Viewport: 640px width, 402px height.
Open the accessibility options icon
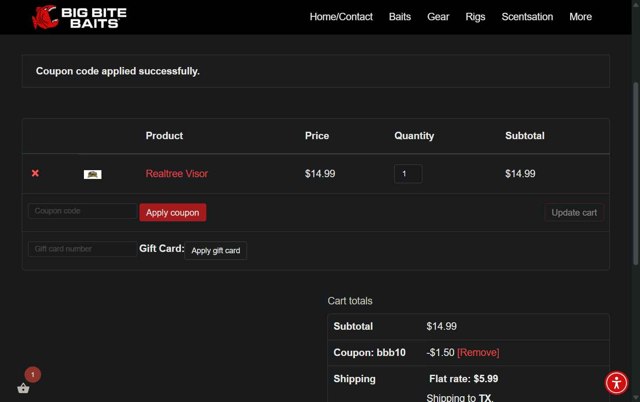pyautogui.click(x=616, y=383)
